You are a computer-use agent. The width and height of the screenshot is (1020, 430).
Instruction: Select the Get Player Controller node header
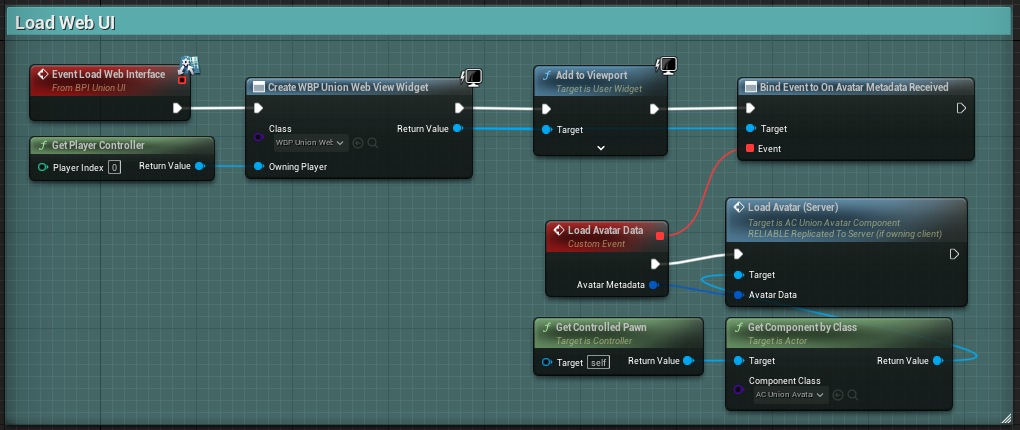[x=122, y=145]
